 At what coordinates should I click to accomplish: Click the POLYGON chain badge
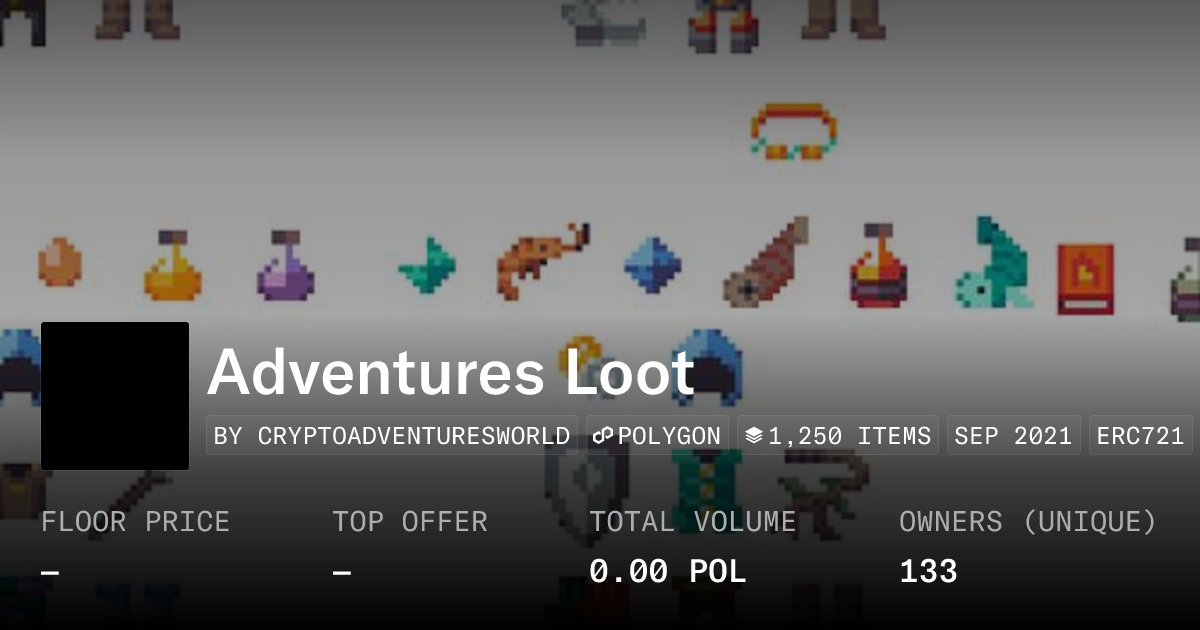pyautogui.click(x=658, y=436)
